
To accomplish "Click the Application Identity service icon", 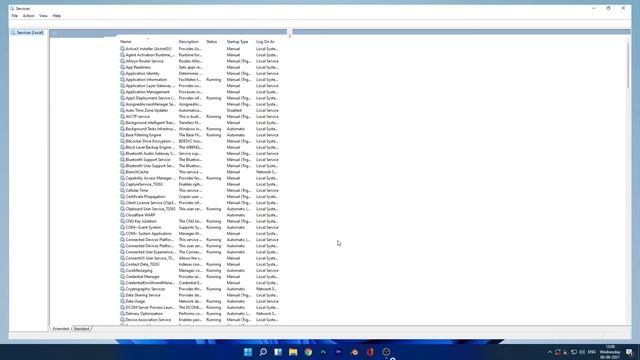I will tap(122, 73).
